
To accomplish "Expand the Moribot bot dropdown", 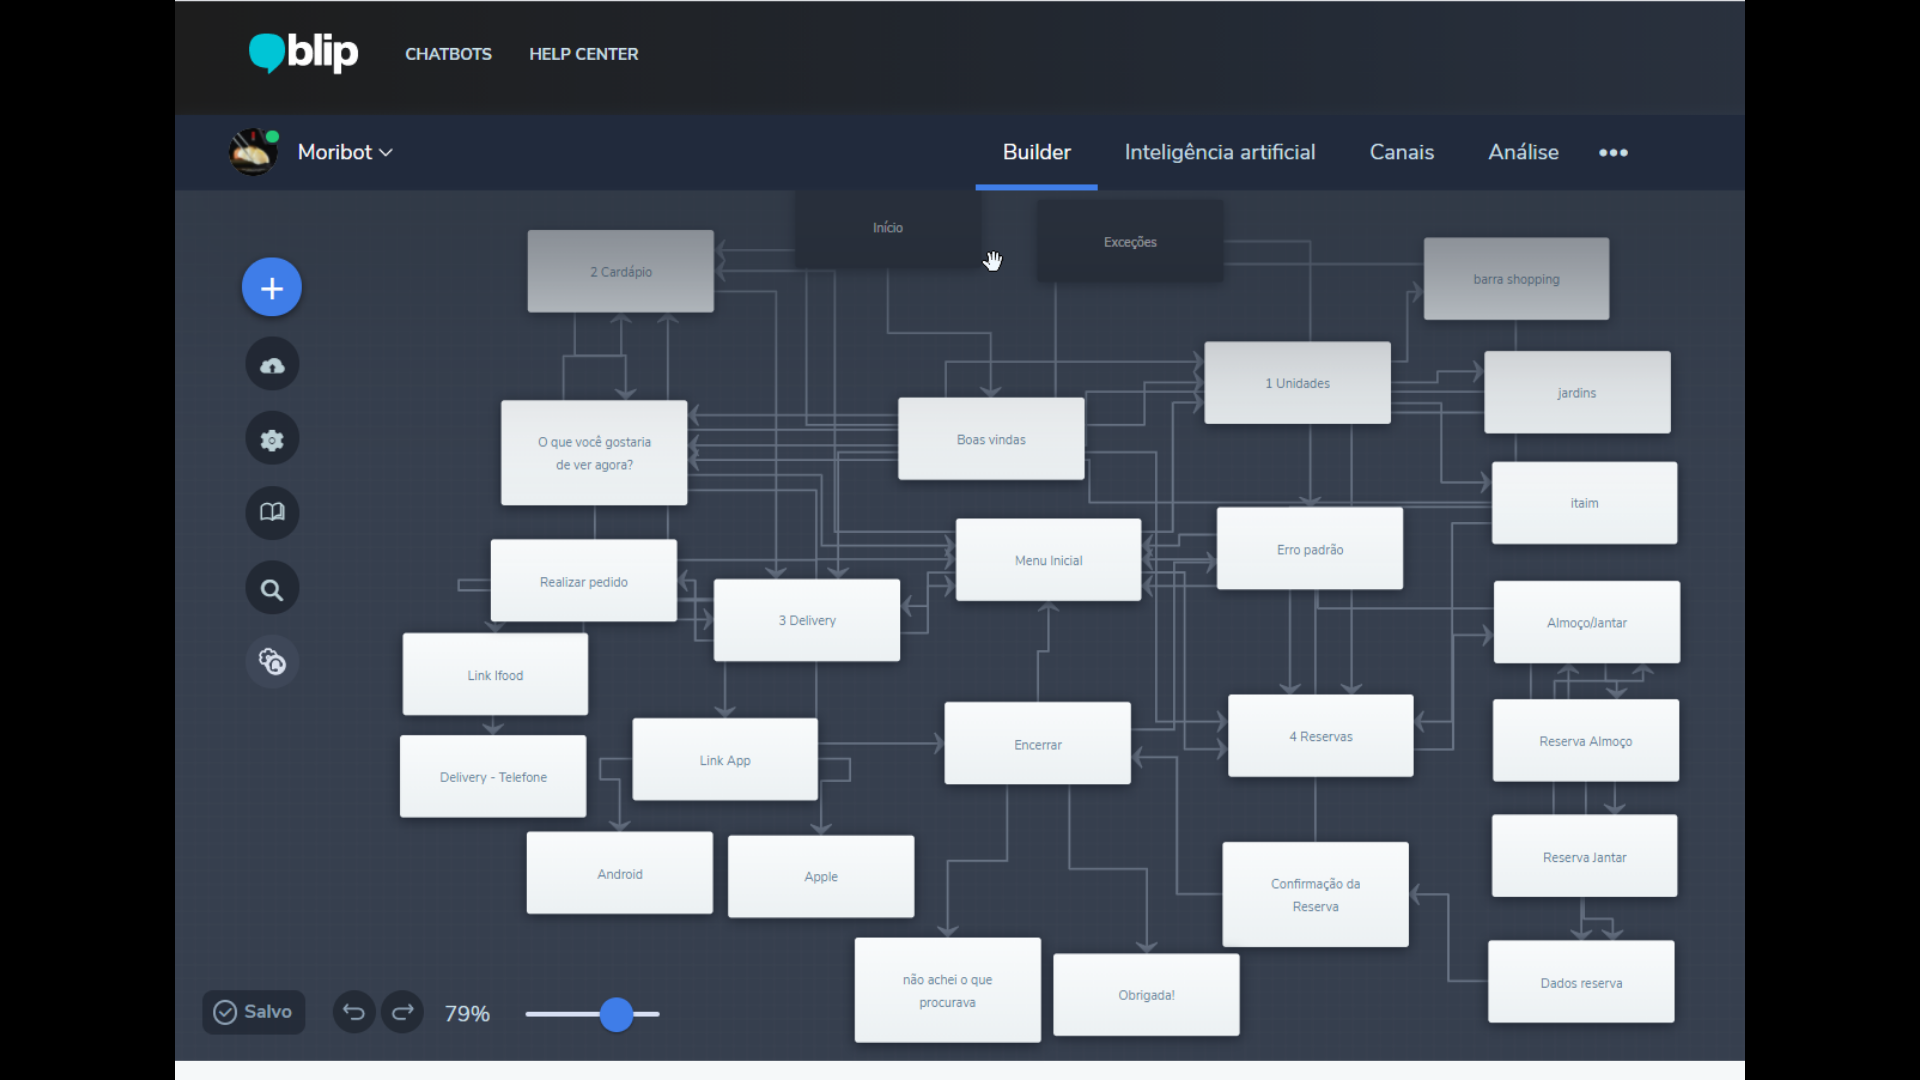I will 345,152.
